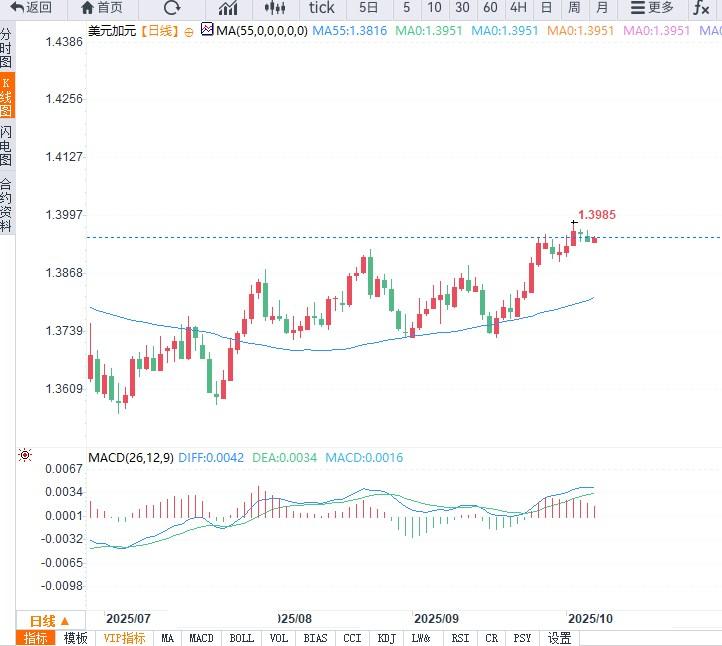Click the red sun icon next to MACD panel
The height and width of the screenshot is (646, 722).
[25, 455]
